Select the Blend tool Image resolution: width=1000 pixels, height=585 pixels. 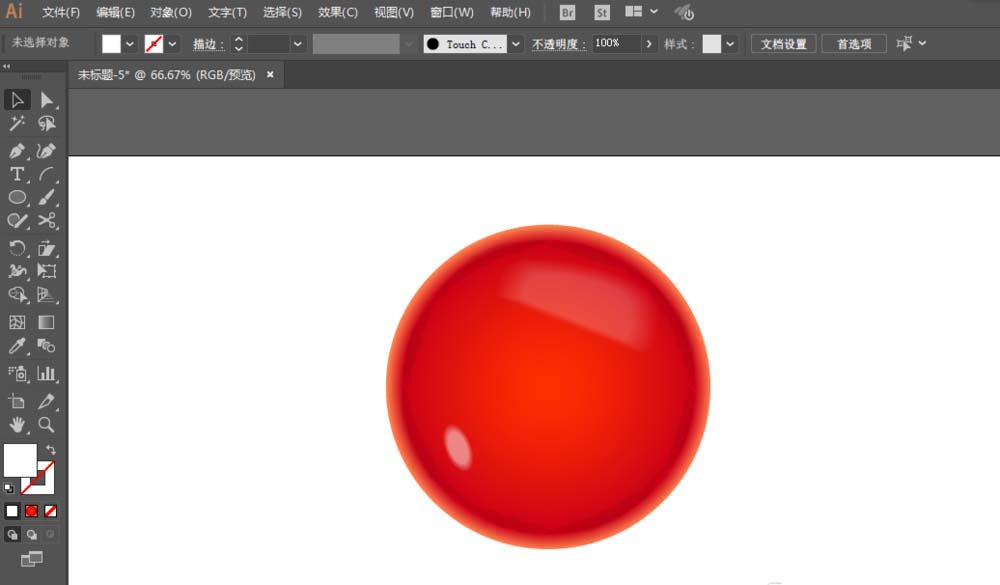pos(47,346)
